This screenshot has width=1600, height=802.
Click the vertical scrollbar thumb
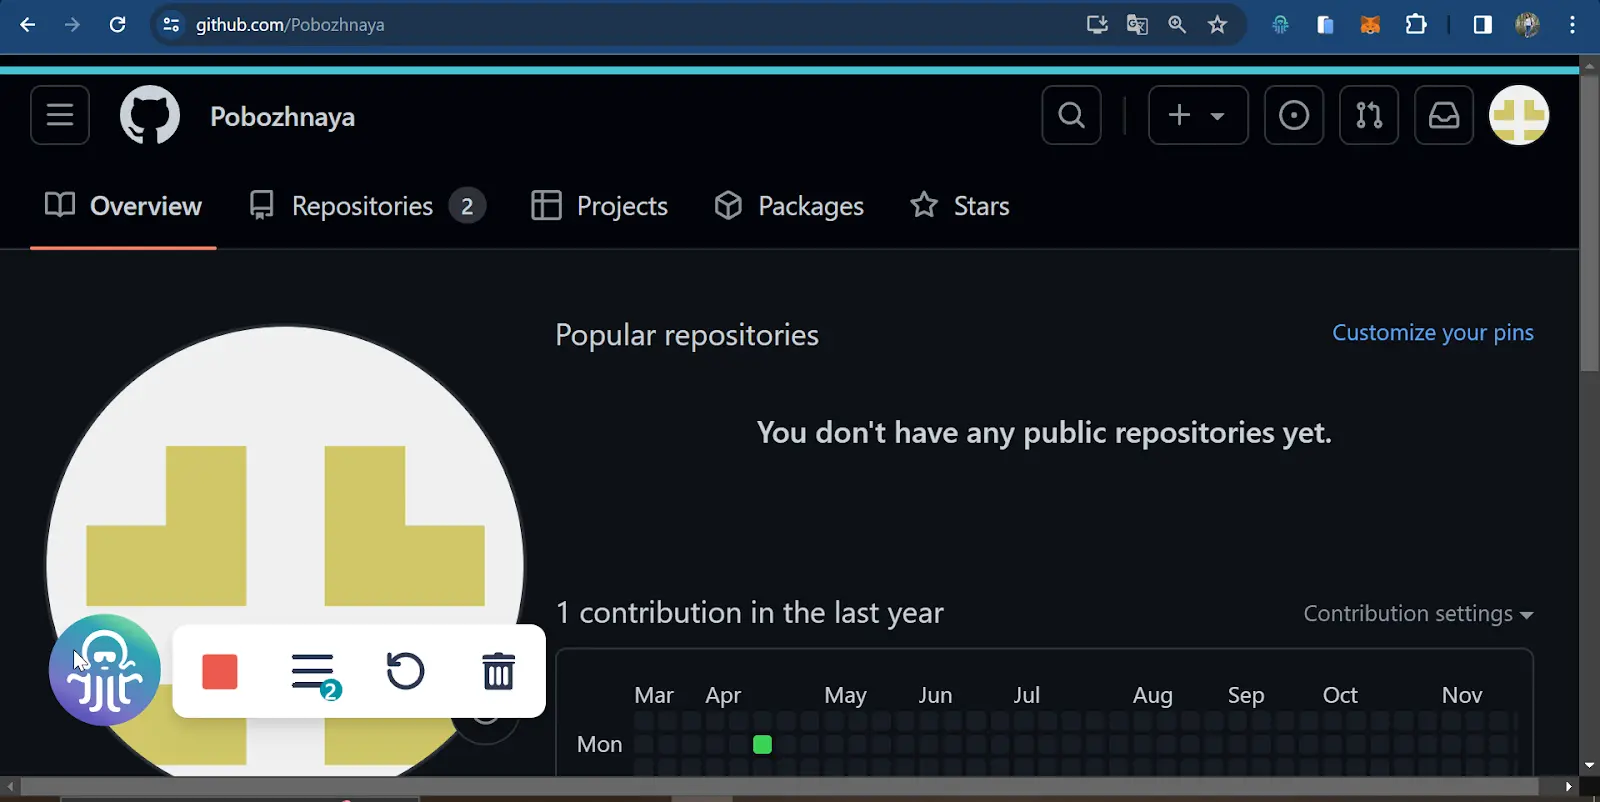tap(1589, 223)
